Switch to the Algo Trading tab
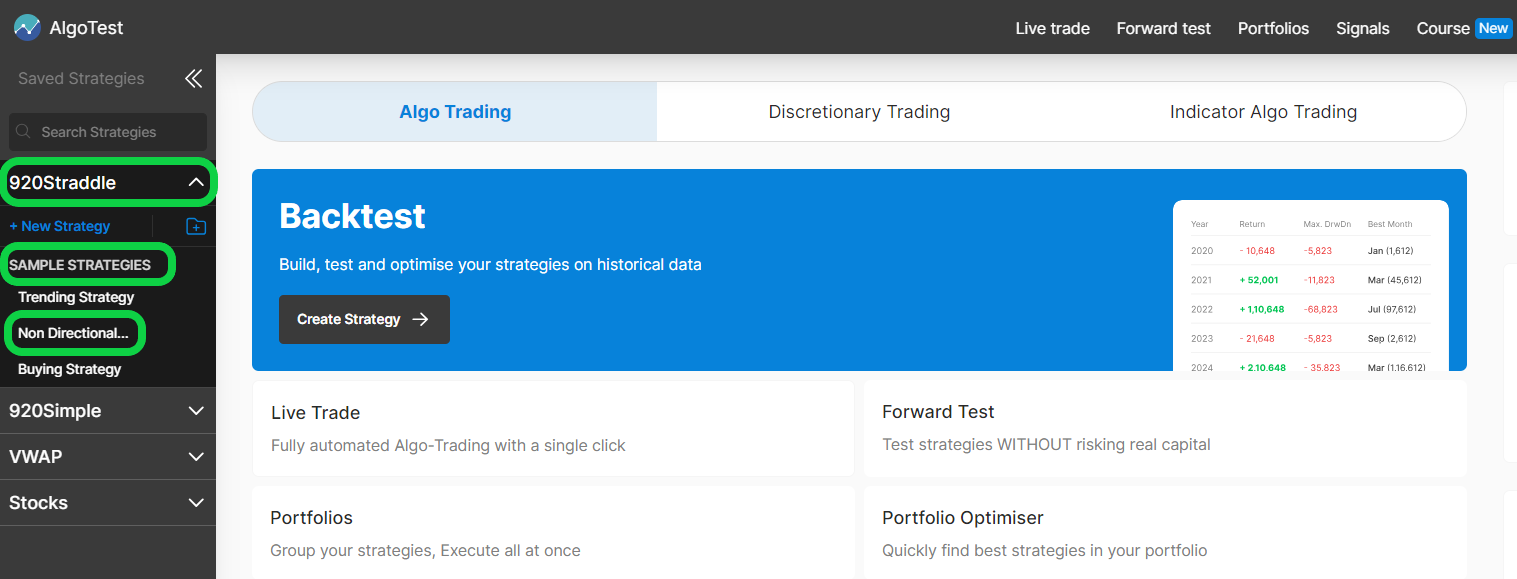The image size is (1517, 579). click(455, 112)
